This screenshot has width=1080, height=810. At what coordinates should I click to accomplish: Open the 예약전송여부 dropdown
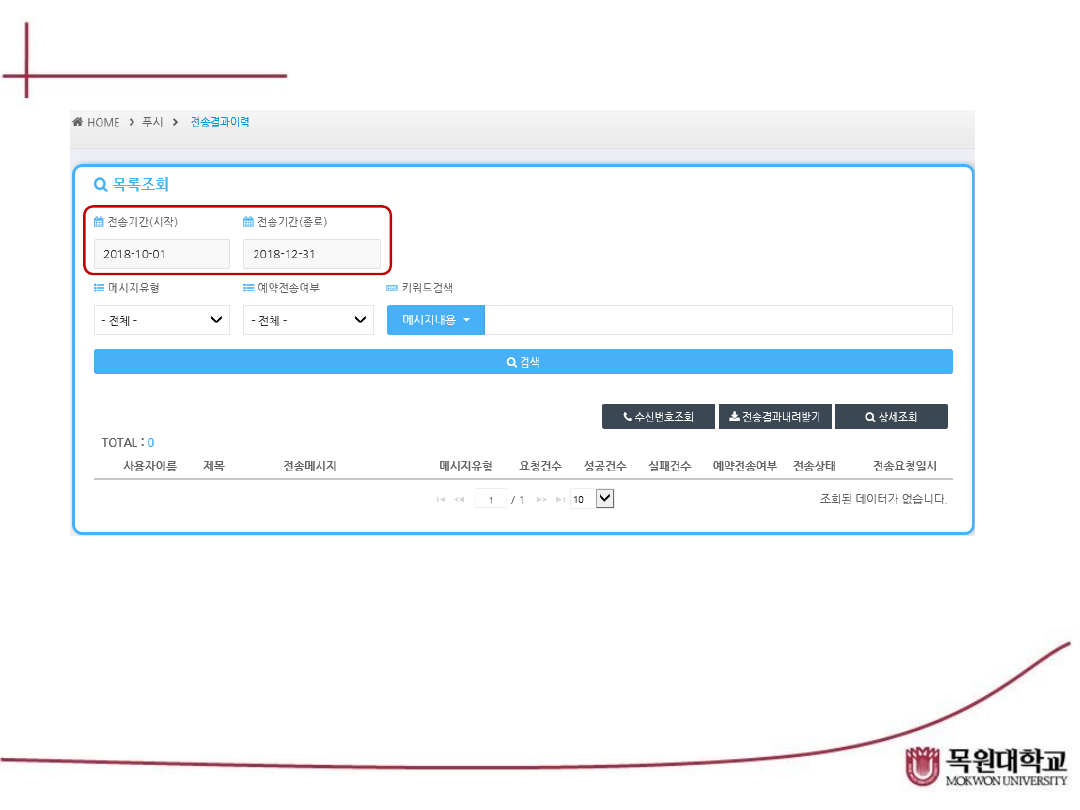(308, 320)
